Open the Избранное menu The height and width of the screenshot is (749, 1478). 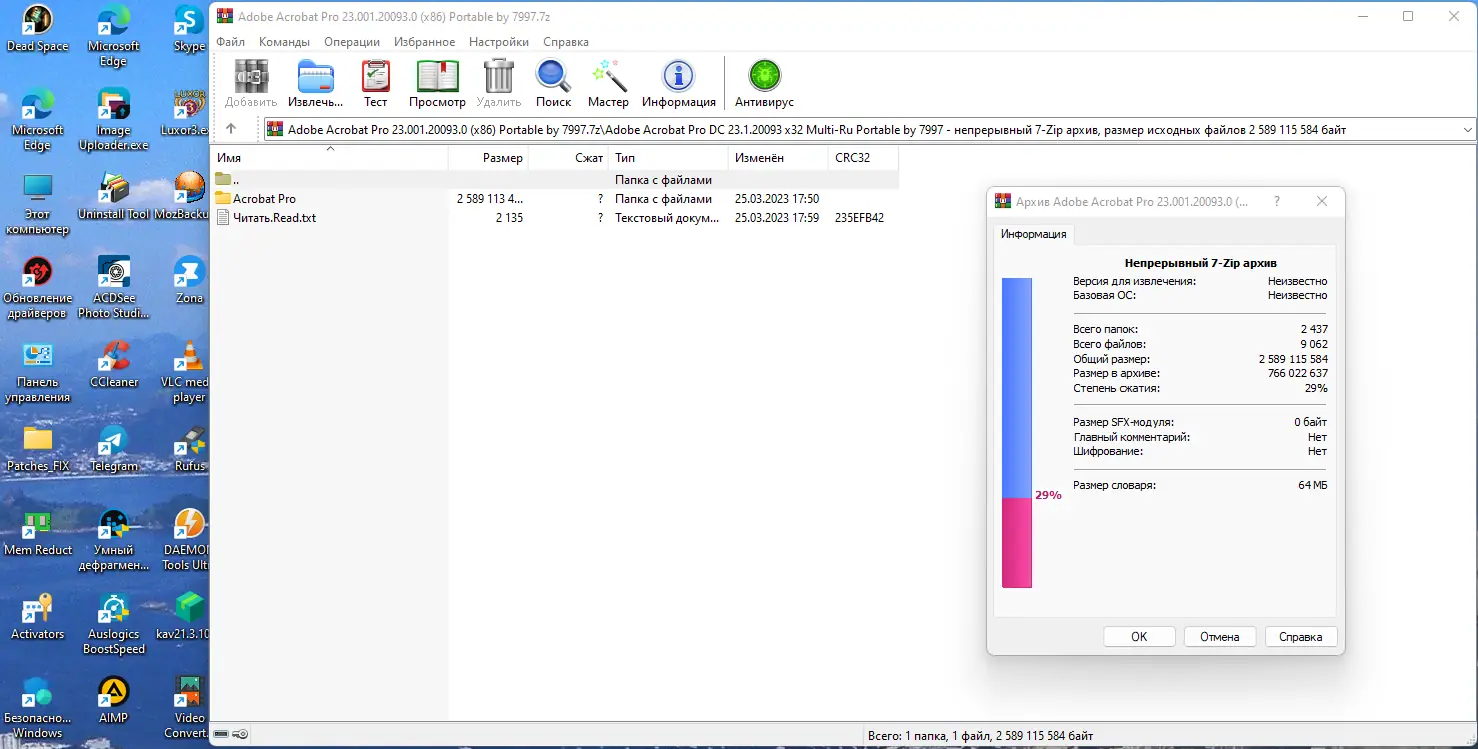click(424, 42)
